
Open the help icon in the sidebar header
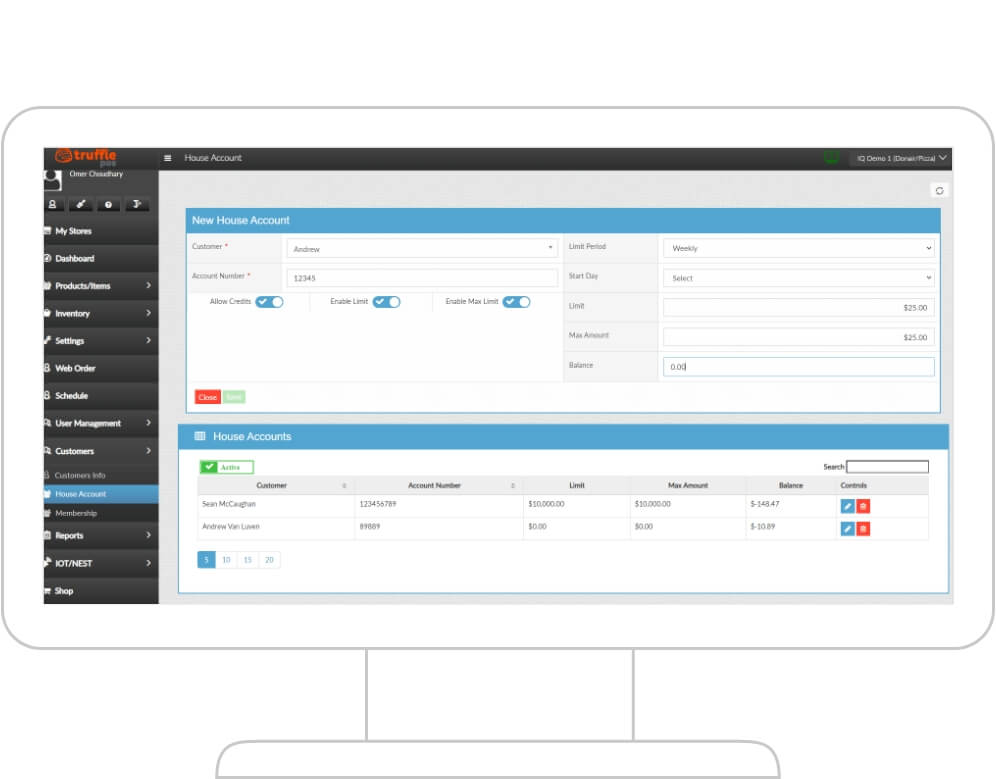(x=108, y=204)
